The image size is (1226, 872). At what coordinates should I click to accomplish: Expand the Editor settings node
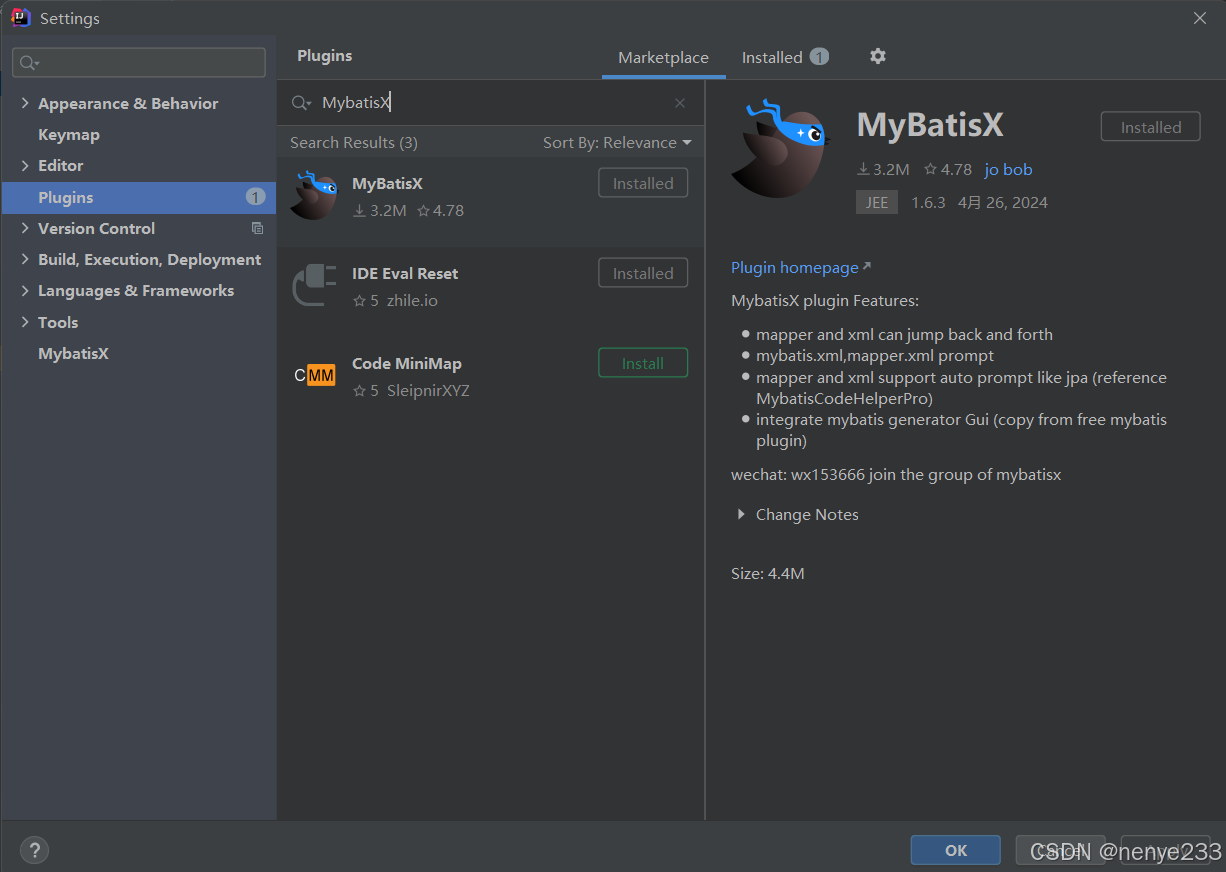(25, 165)
